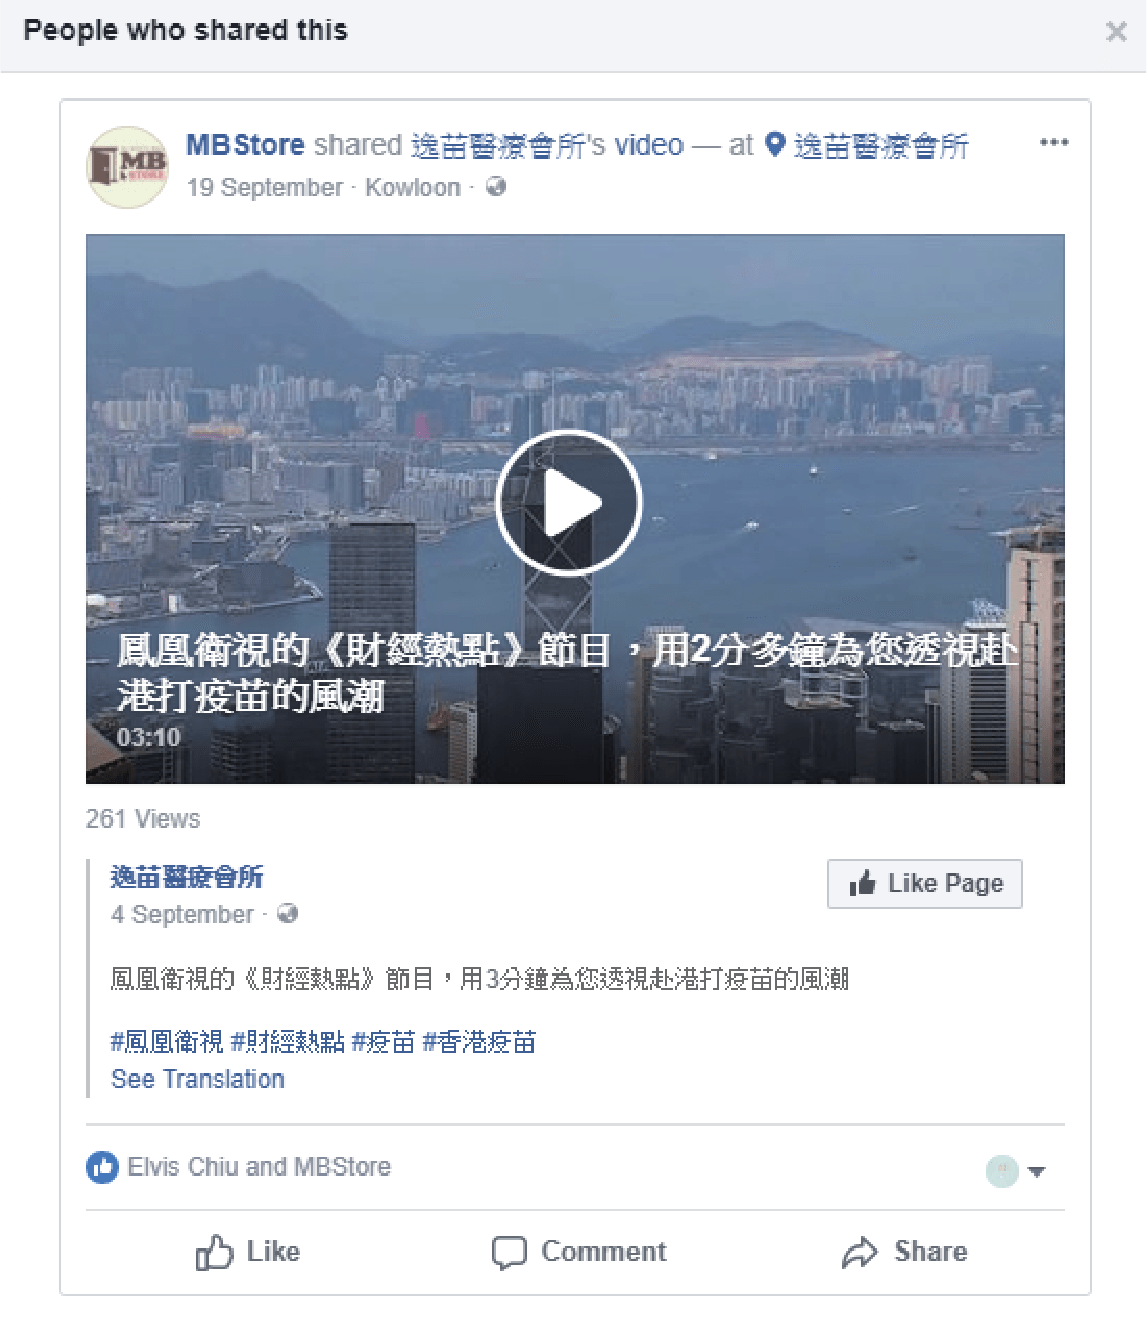1147x1338 pixels.
Task: Open the three-dots post options menu
Action: 1054,142
